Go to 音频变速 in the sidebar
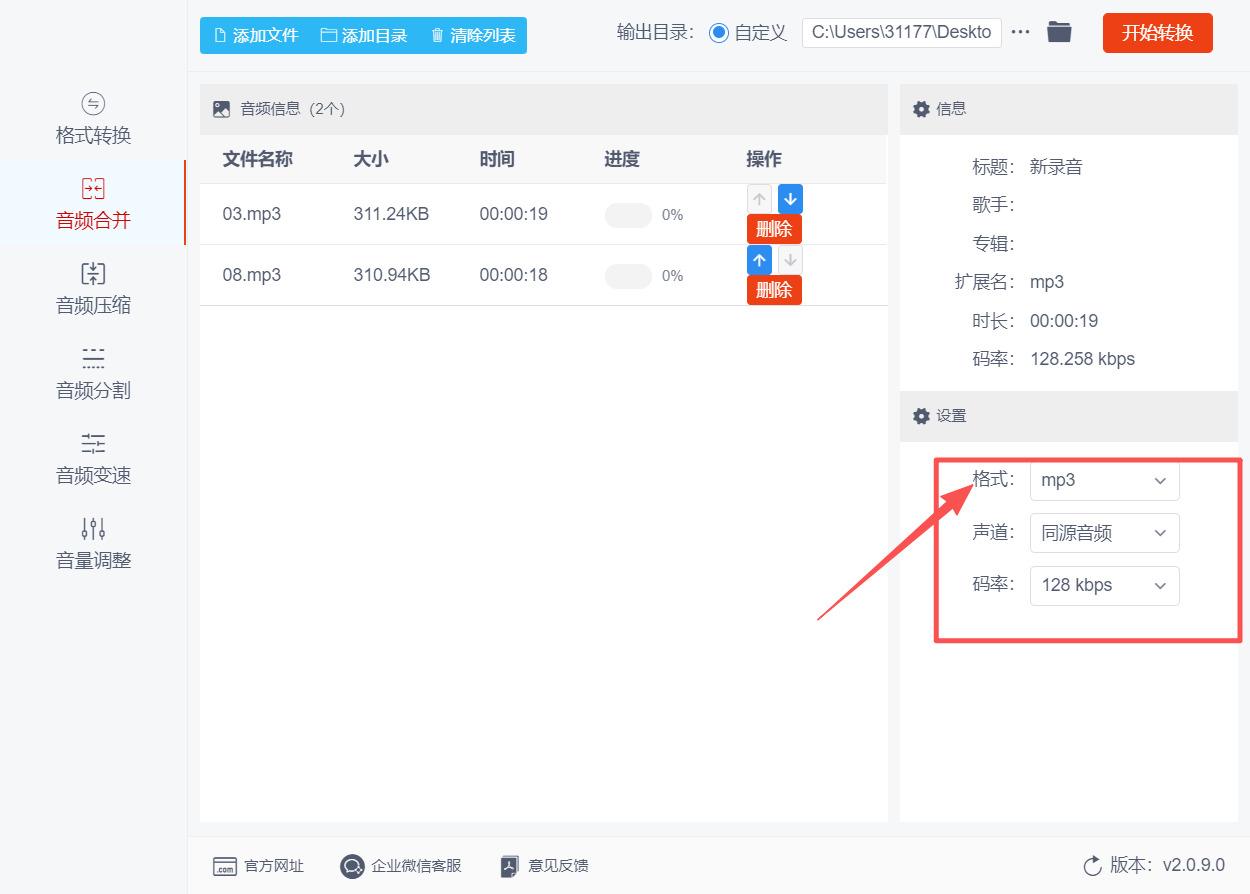This screenshot has width=1250, height=894. coord(93,459)
